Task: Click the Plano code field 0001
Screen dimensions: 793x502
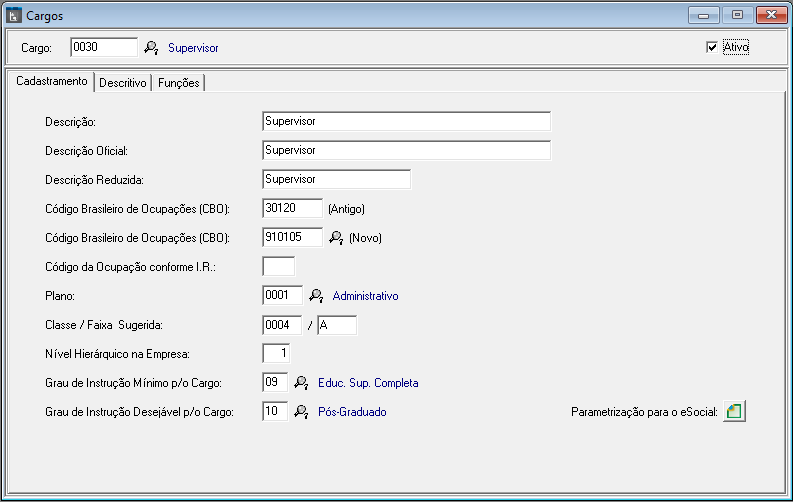Action: (x=283, y=295)
